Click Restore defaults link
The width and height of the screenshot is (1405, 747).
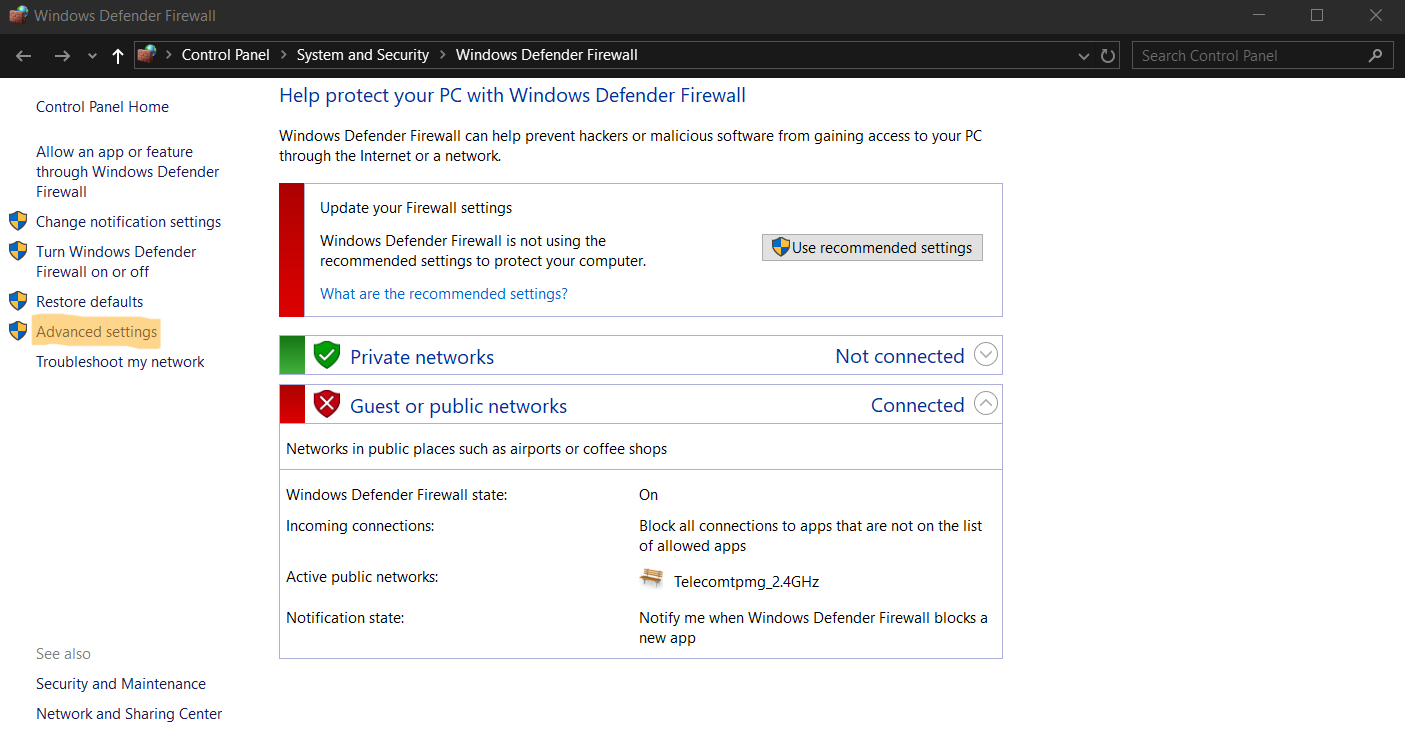[89, 302]
